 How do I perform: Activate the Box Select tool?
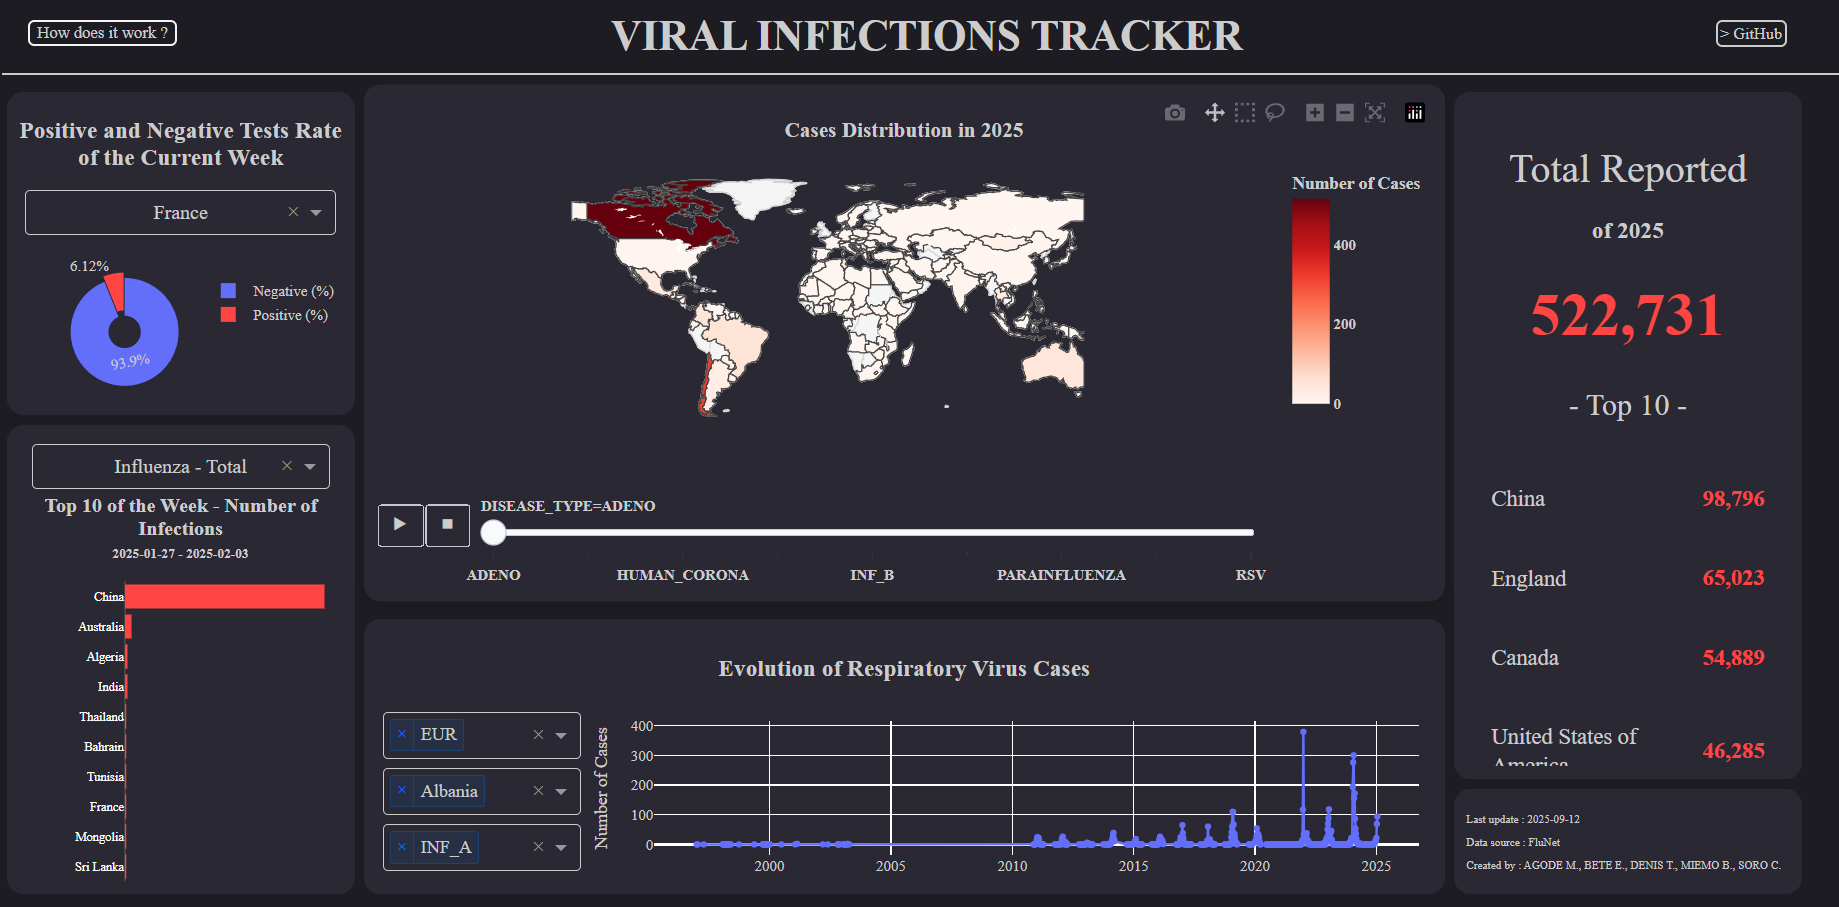1244,113
